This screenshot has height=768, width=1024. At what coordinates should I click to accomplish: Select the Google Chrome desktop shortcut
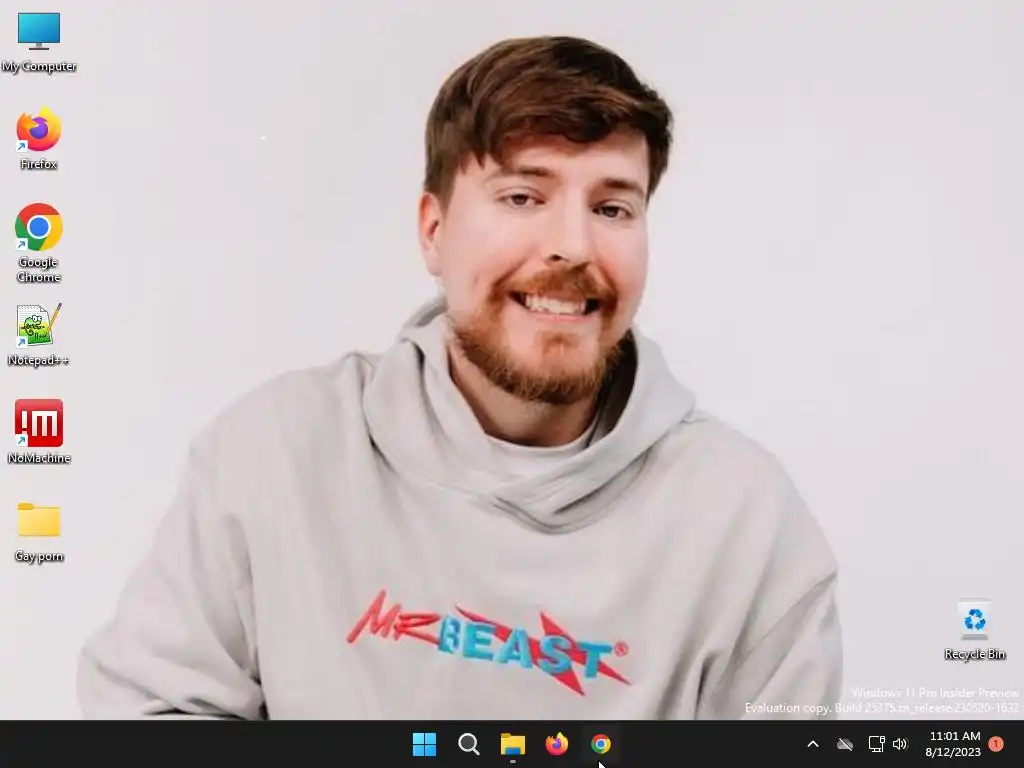(39, 243)
